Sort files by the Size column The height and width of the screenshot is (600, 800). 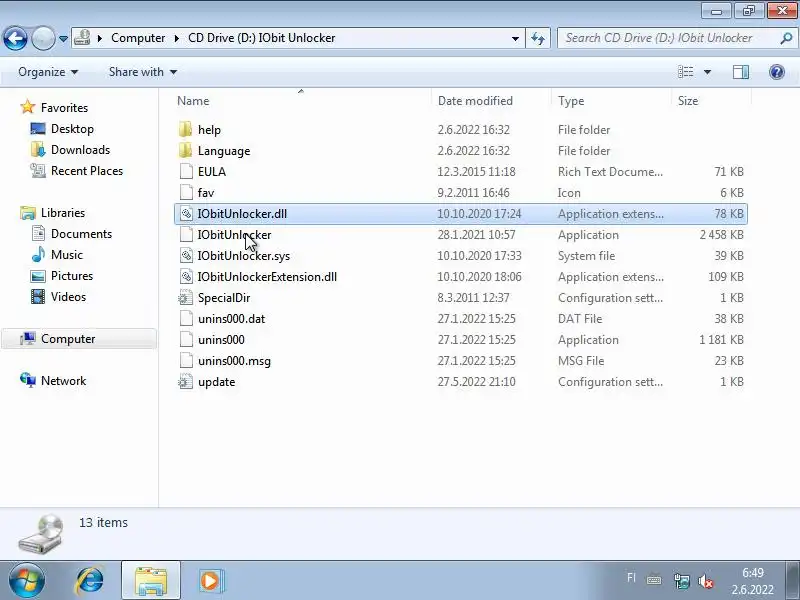click(x=711, y=101)
